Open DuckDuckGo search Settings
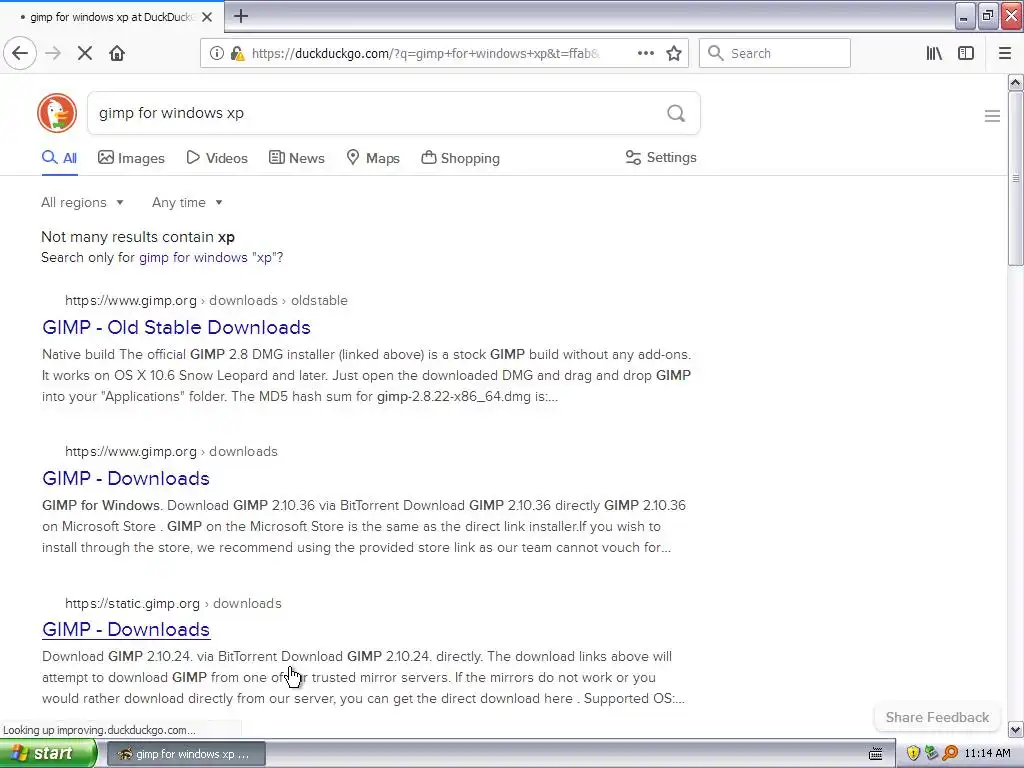1024x768 pixels. coord(661,157)
